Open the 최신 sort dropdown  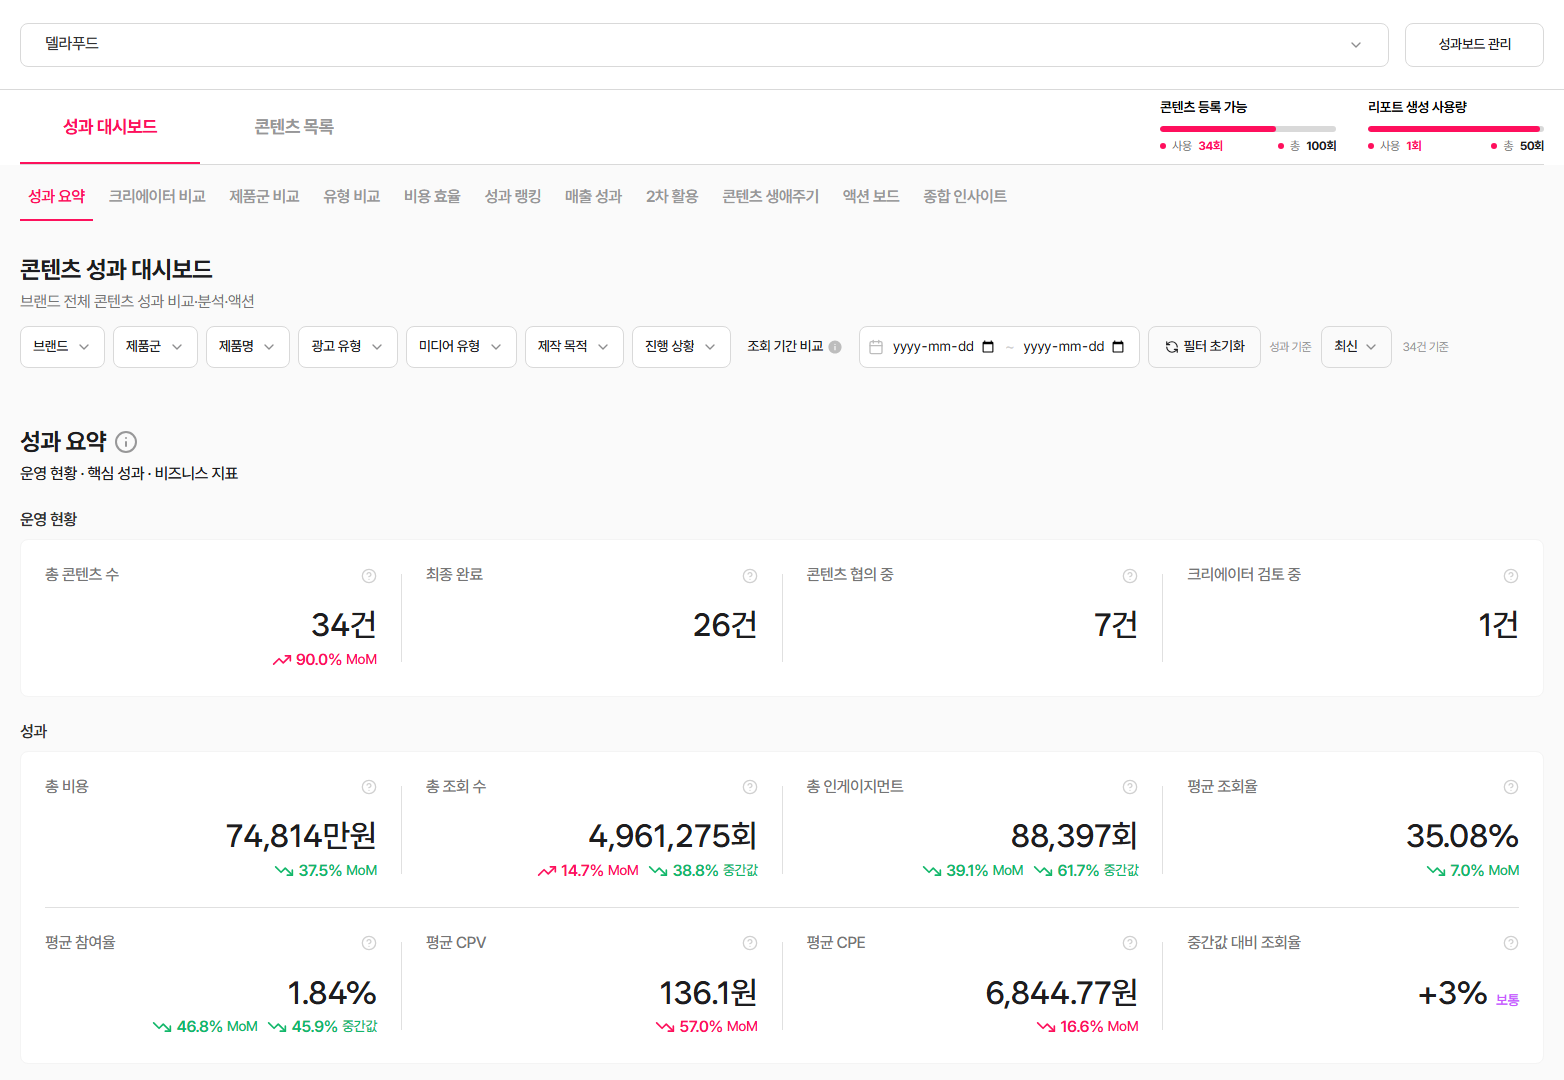pyautogui.click(x=1356, y=347)
